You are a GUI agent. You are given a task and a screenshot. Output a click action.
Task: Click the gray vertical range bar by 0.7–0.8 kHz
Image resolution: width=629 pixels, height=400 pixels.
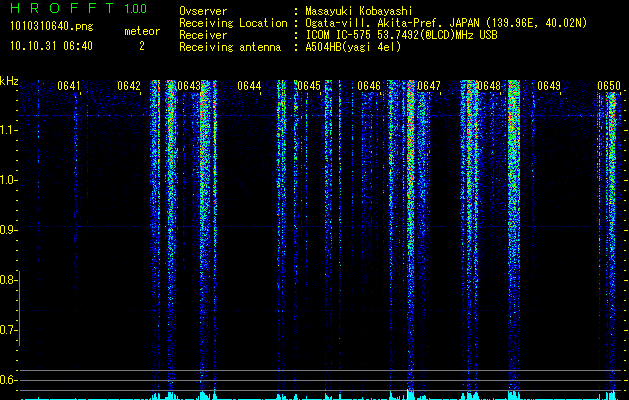point(19,309)
